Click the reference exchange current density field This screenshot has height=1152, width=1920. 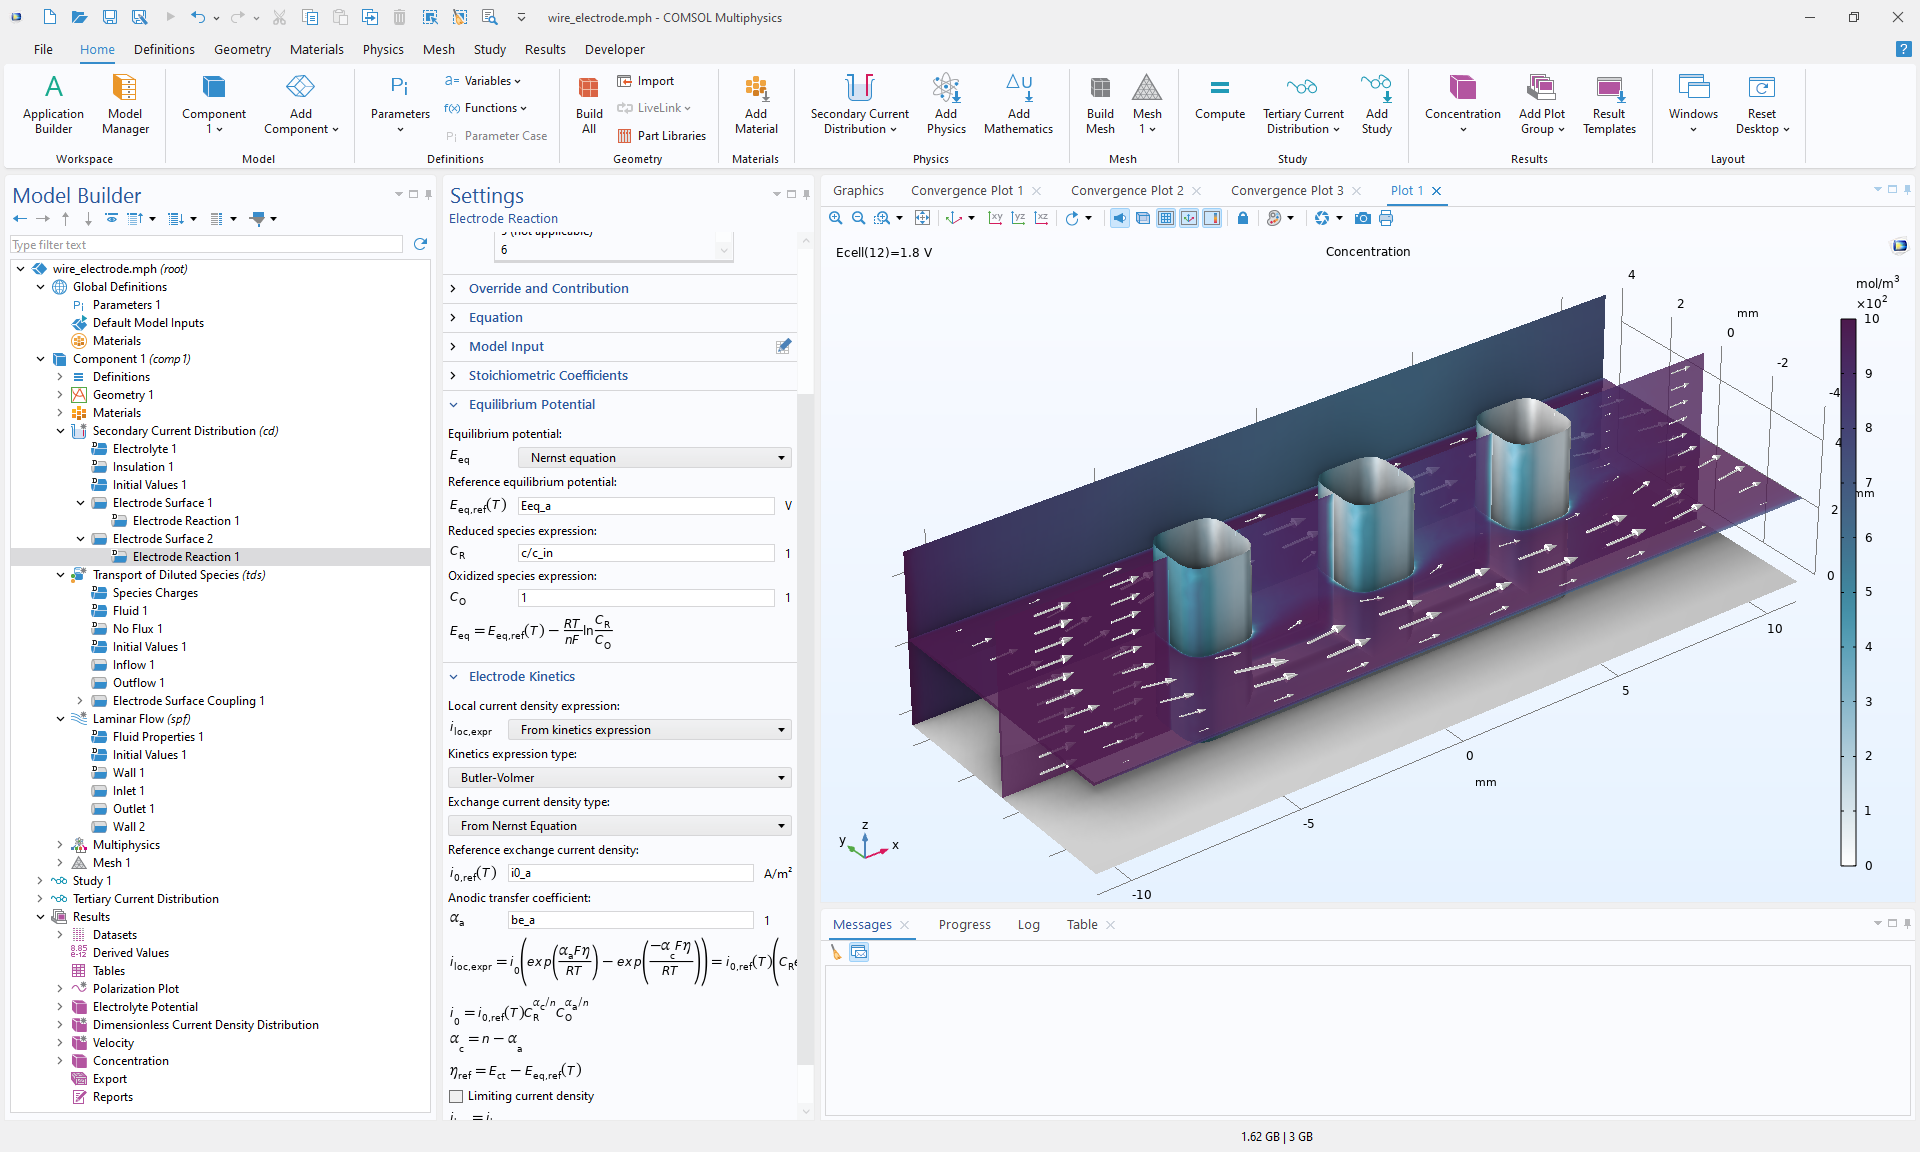tap(630, 873)
